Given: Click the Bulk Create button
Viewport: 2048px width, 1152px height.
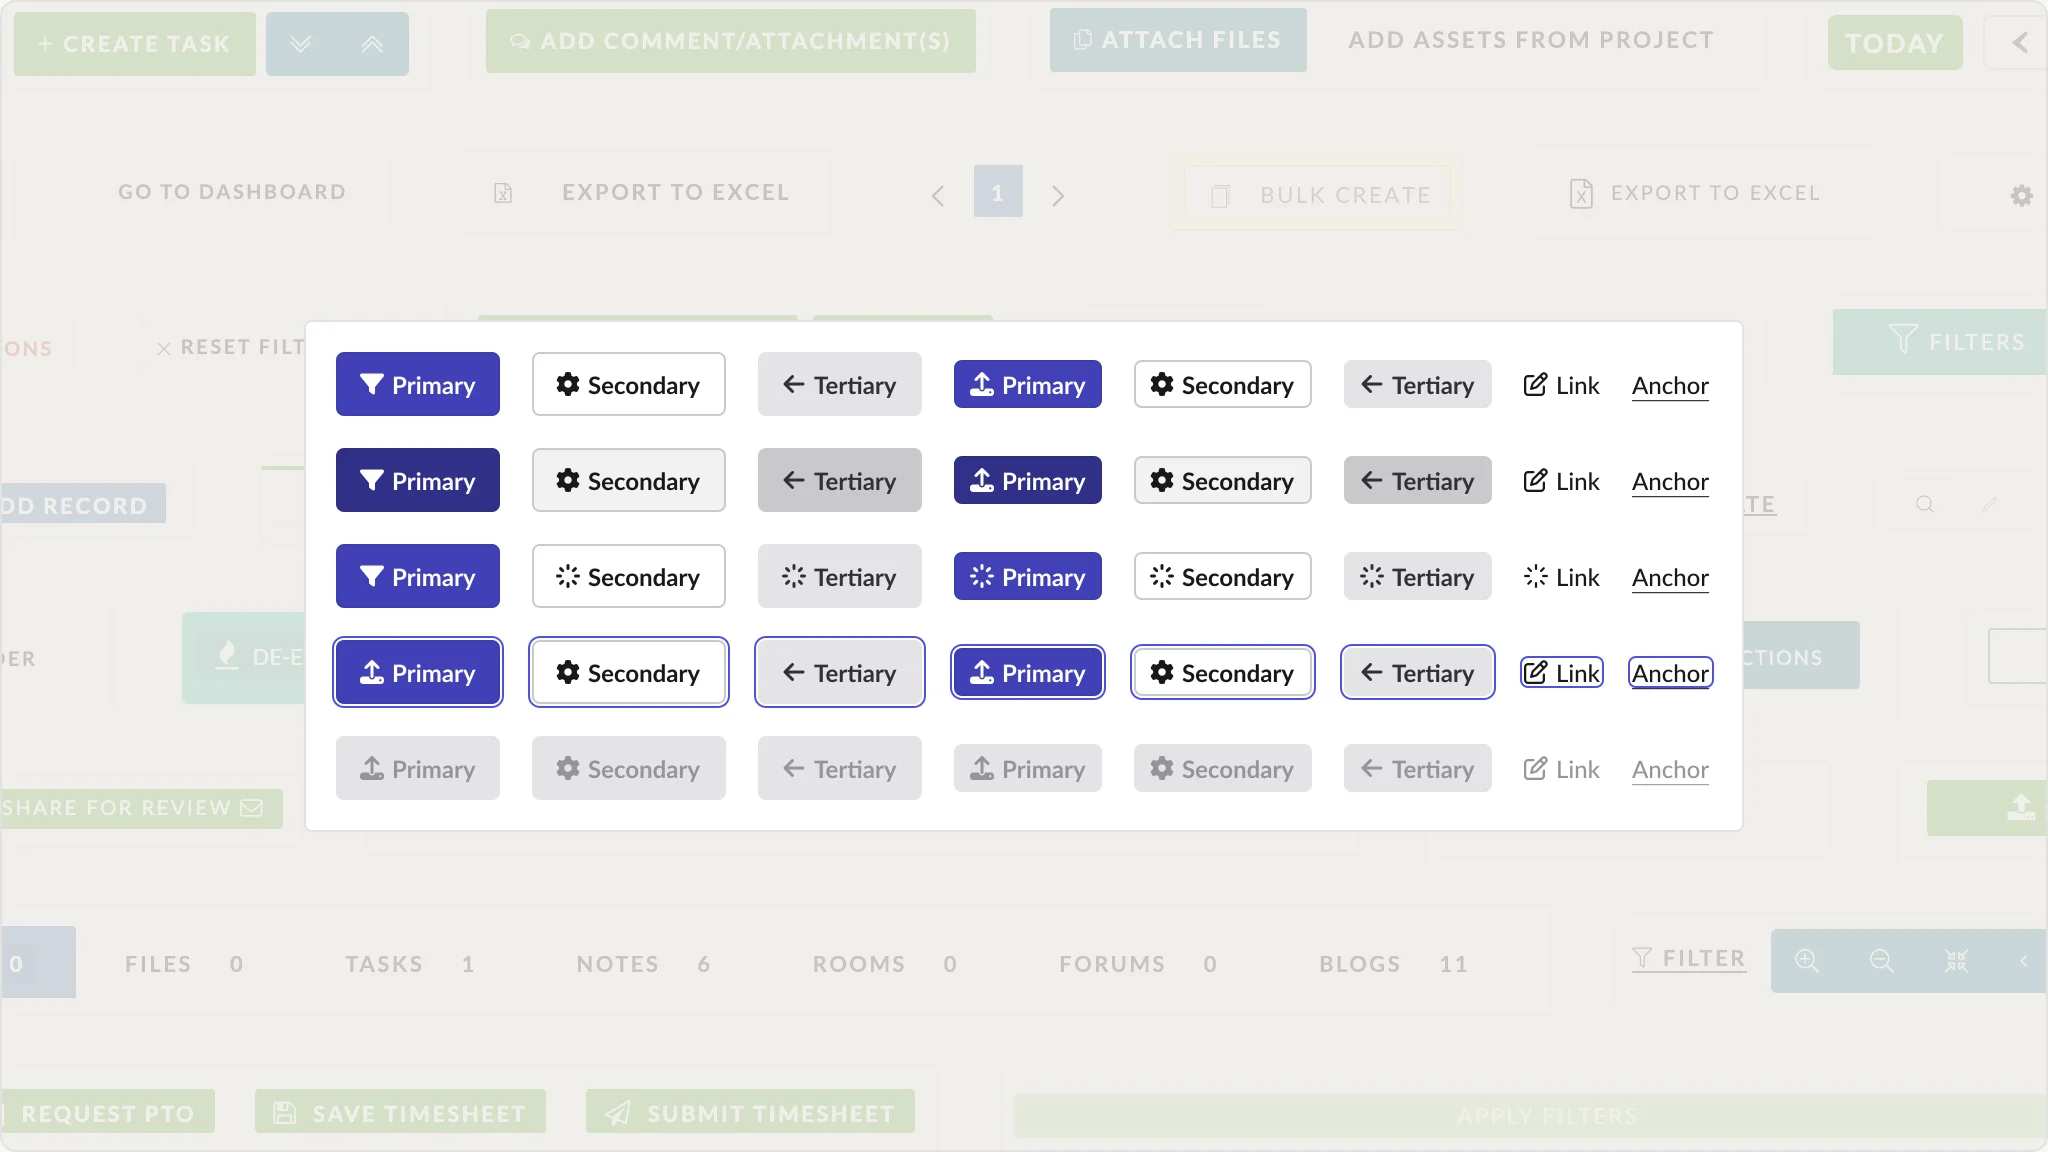Looking at the screenshot, I should (x=1318, y=196).
